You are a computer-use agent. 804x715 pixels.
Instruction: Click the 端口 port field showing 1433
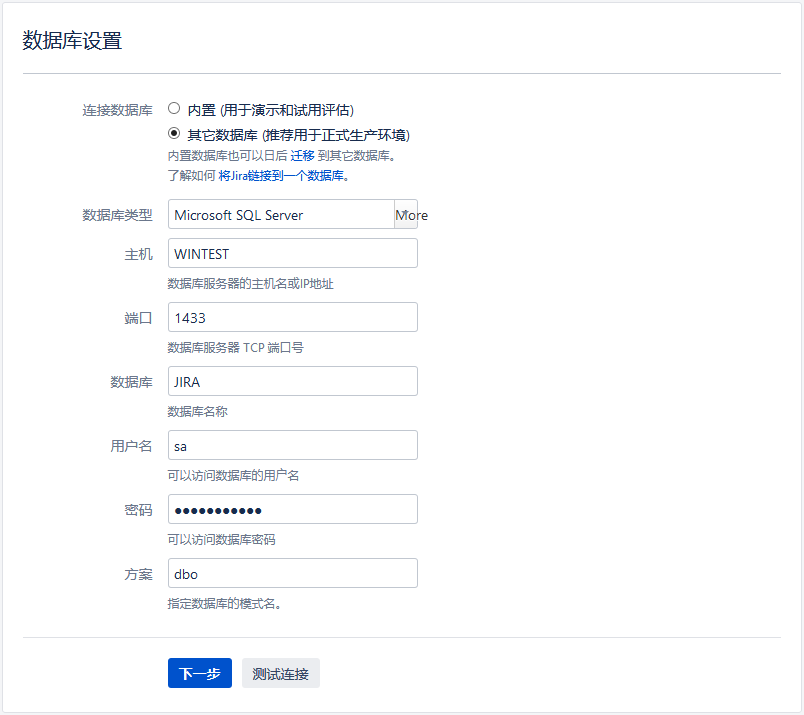click(x=293, y=317)
